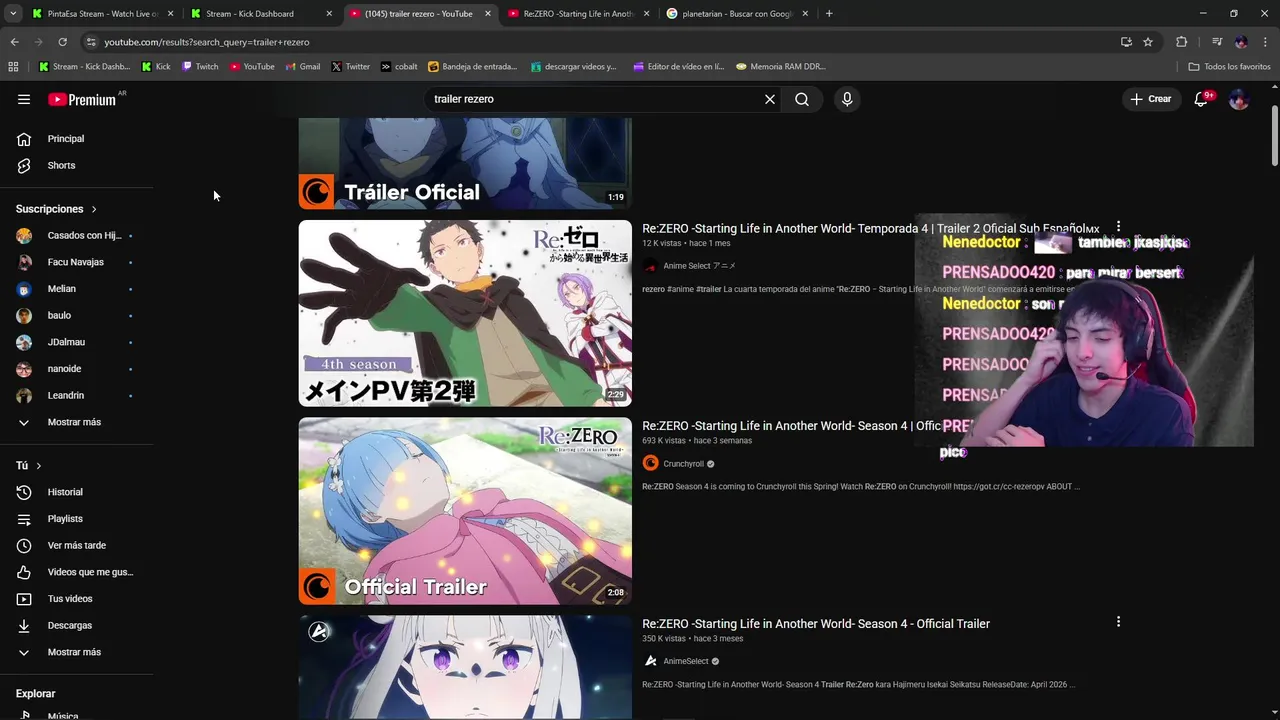
Task: Open the Chrome extensions puzzle icon
Action: pos(1182,42)
